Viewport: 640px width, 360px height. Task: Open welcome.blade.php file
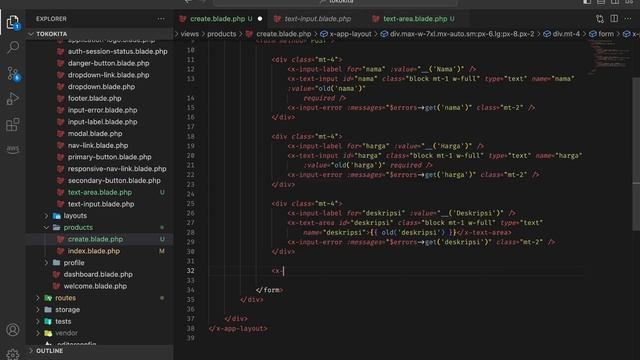[95, 286]
